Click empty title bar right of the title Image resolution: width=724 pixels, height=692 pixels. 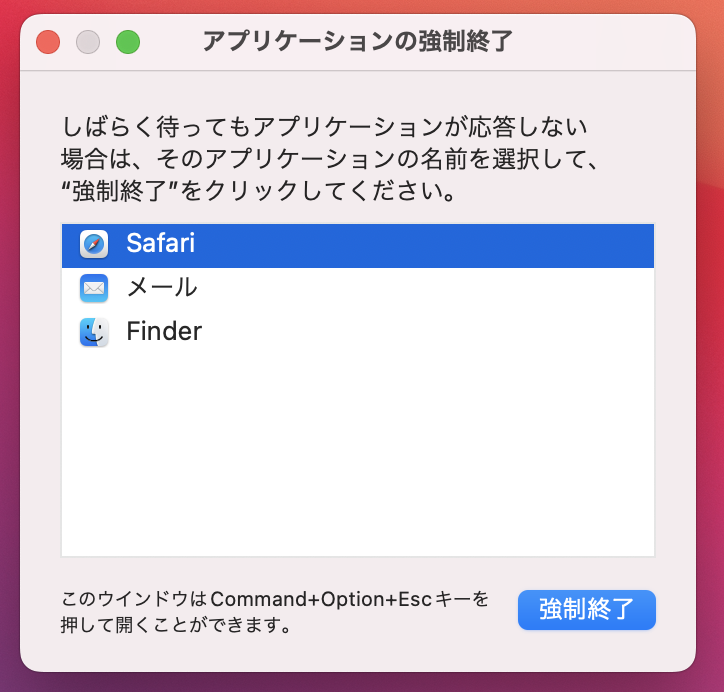point(610,42)
